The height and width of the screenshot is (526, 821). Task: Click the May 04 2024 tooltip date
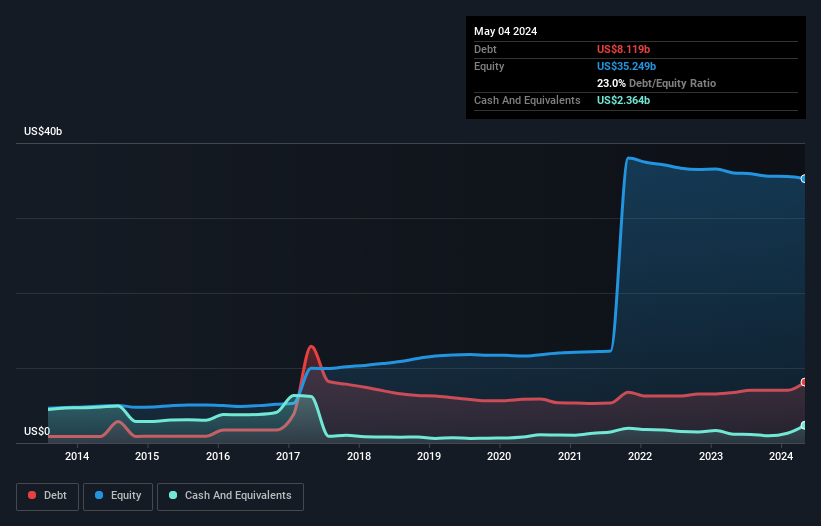[x=505, y=31]
